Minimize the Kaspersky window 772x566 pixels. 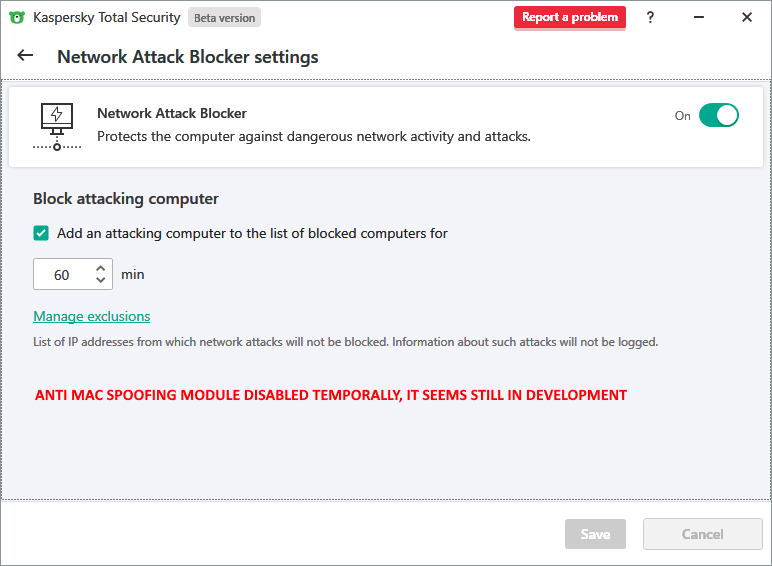tap(699, 17)
